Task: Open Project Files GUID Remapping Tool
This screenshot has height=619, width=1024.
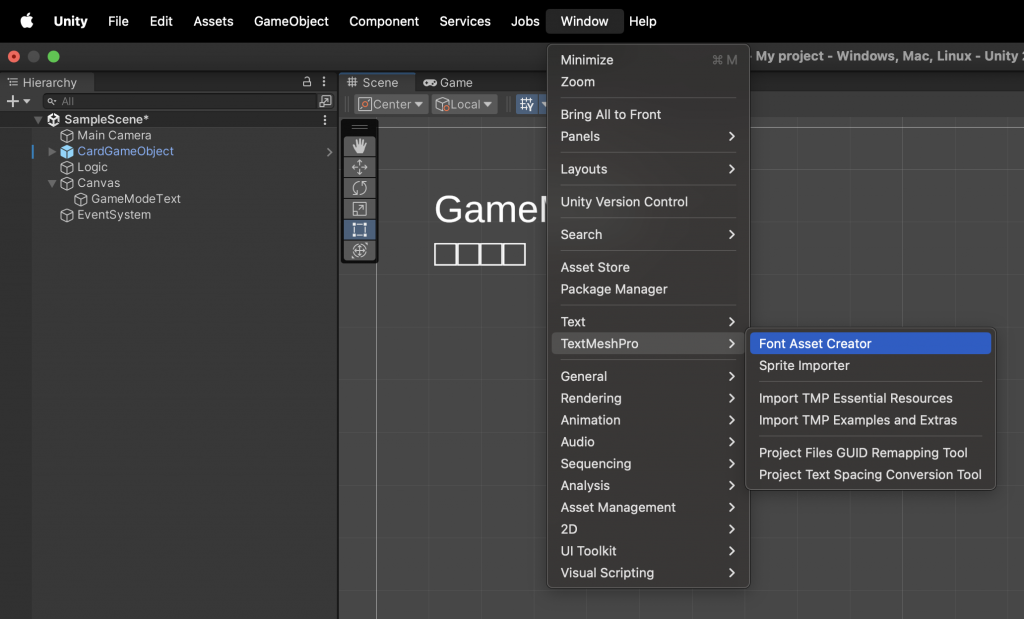Action: 870,452
